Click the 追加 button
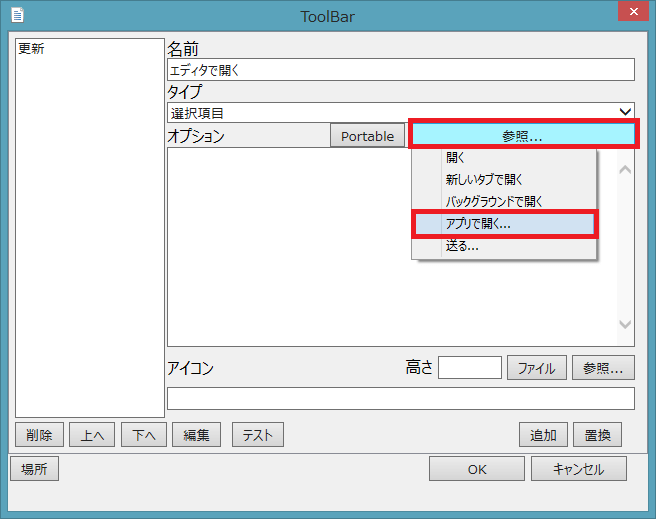 (543, 435)
